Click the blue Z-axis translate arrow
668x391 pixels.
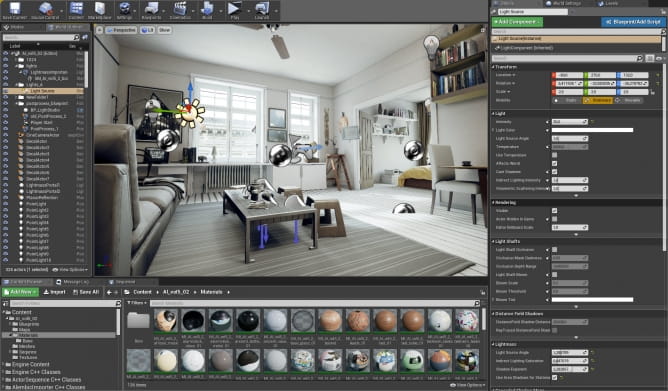tap(190, 90)
